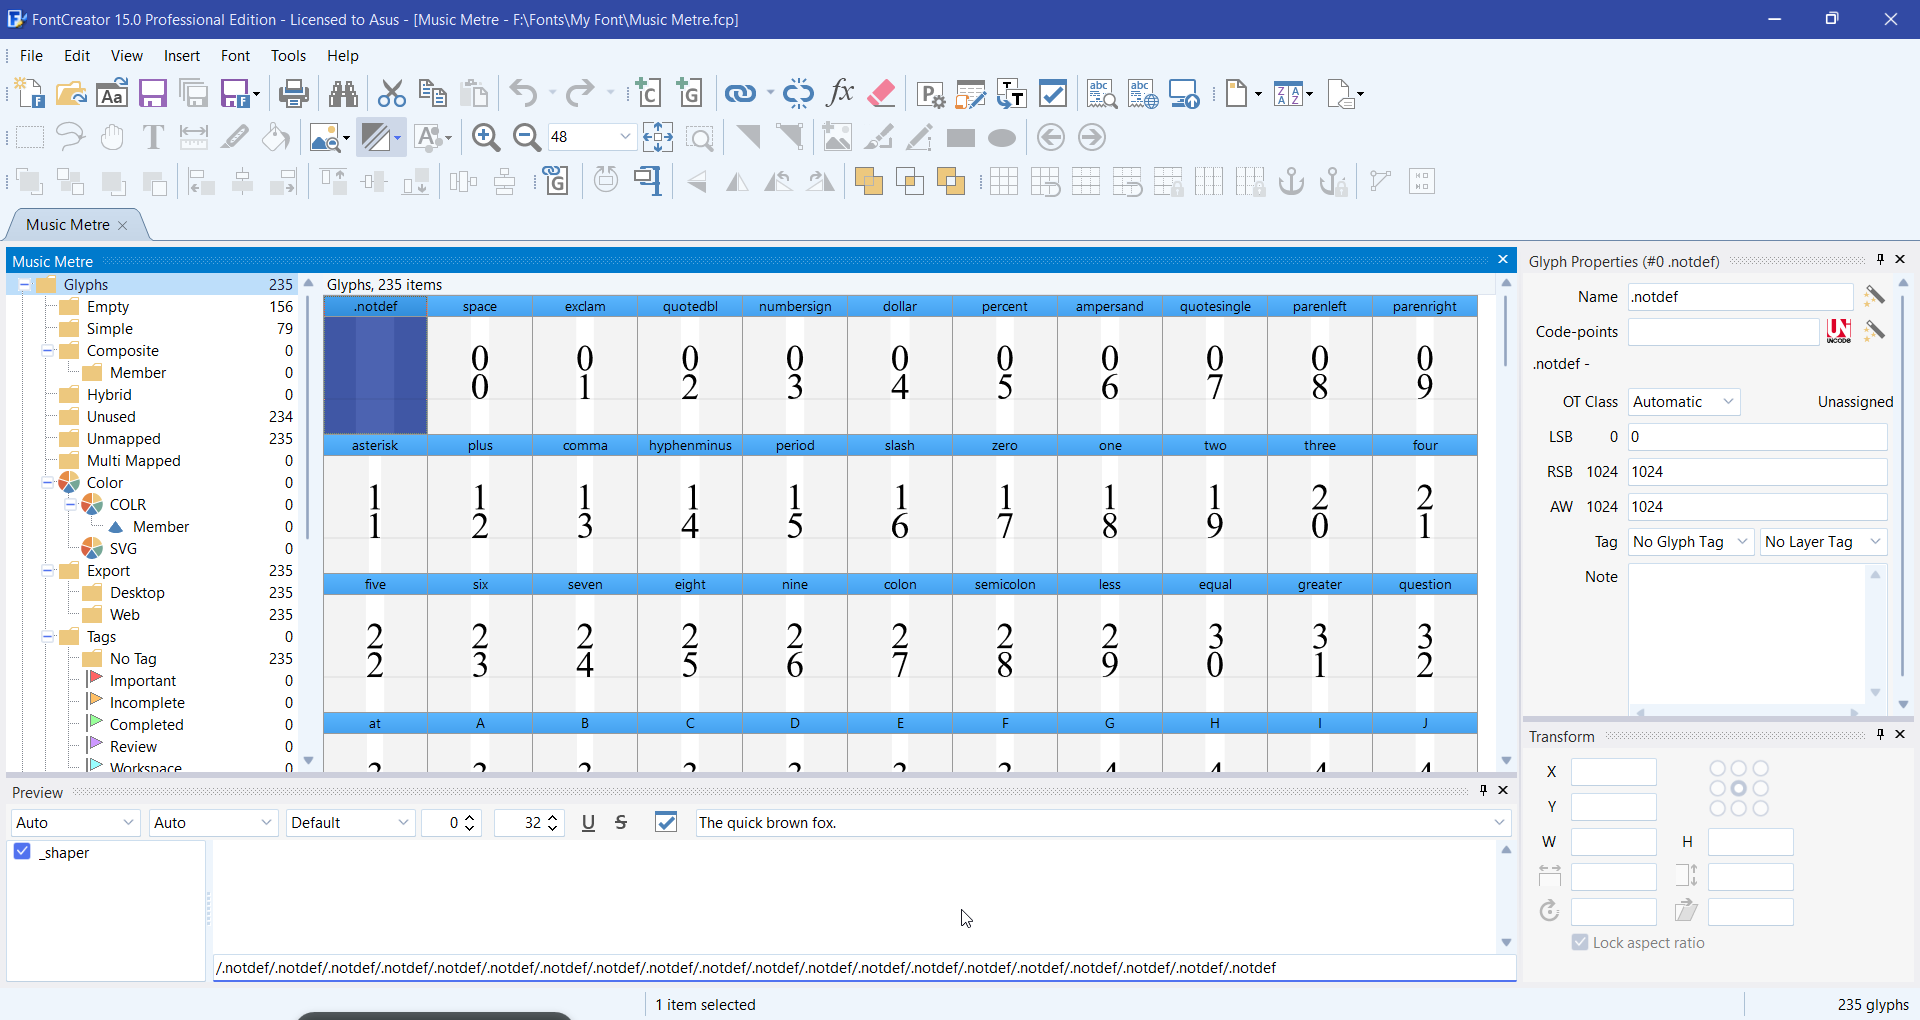
Task: Open the File menu
Action: [x=31, y=56]
